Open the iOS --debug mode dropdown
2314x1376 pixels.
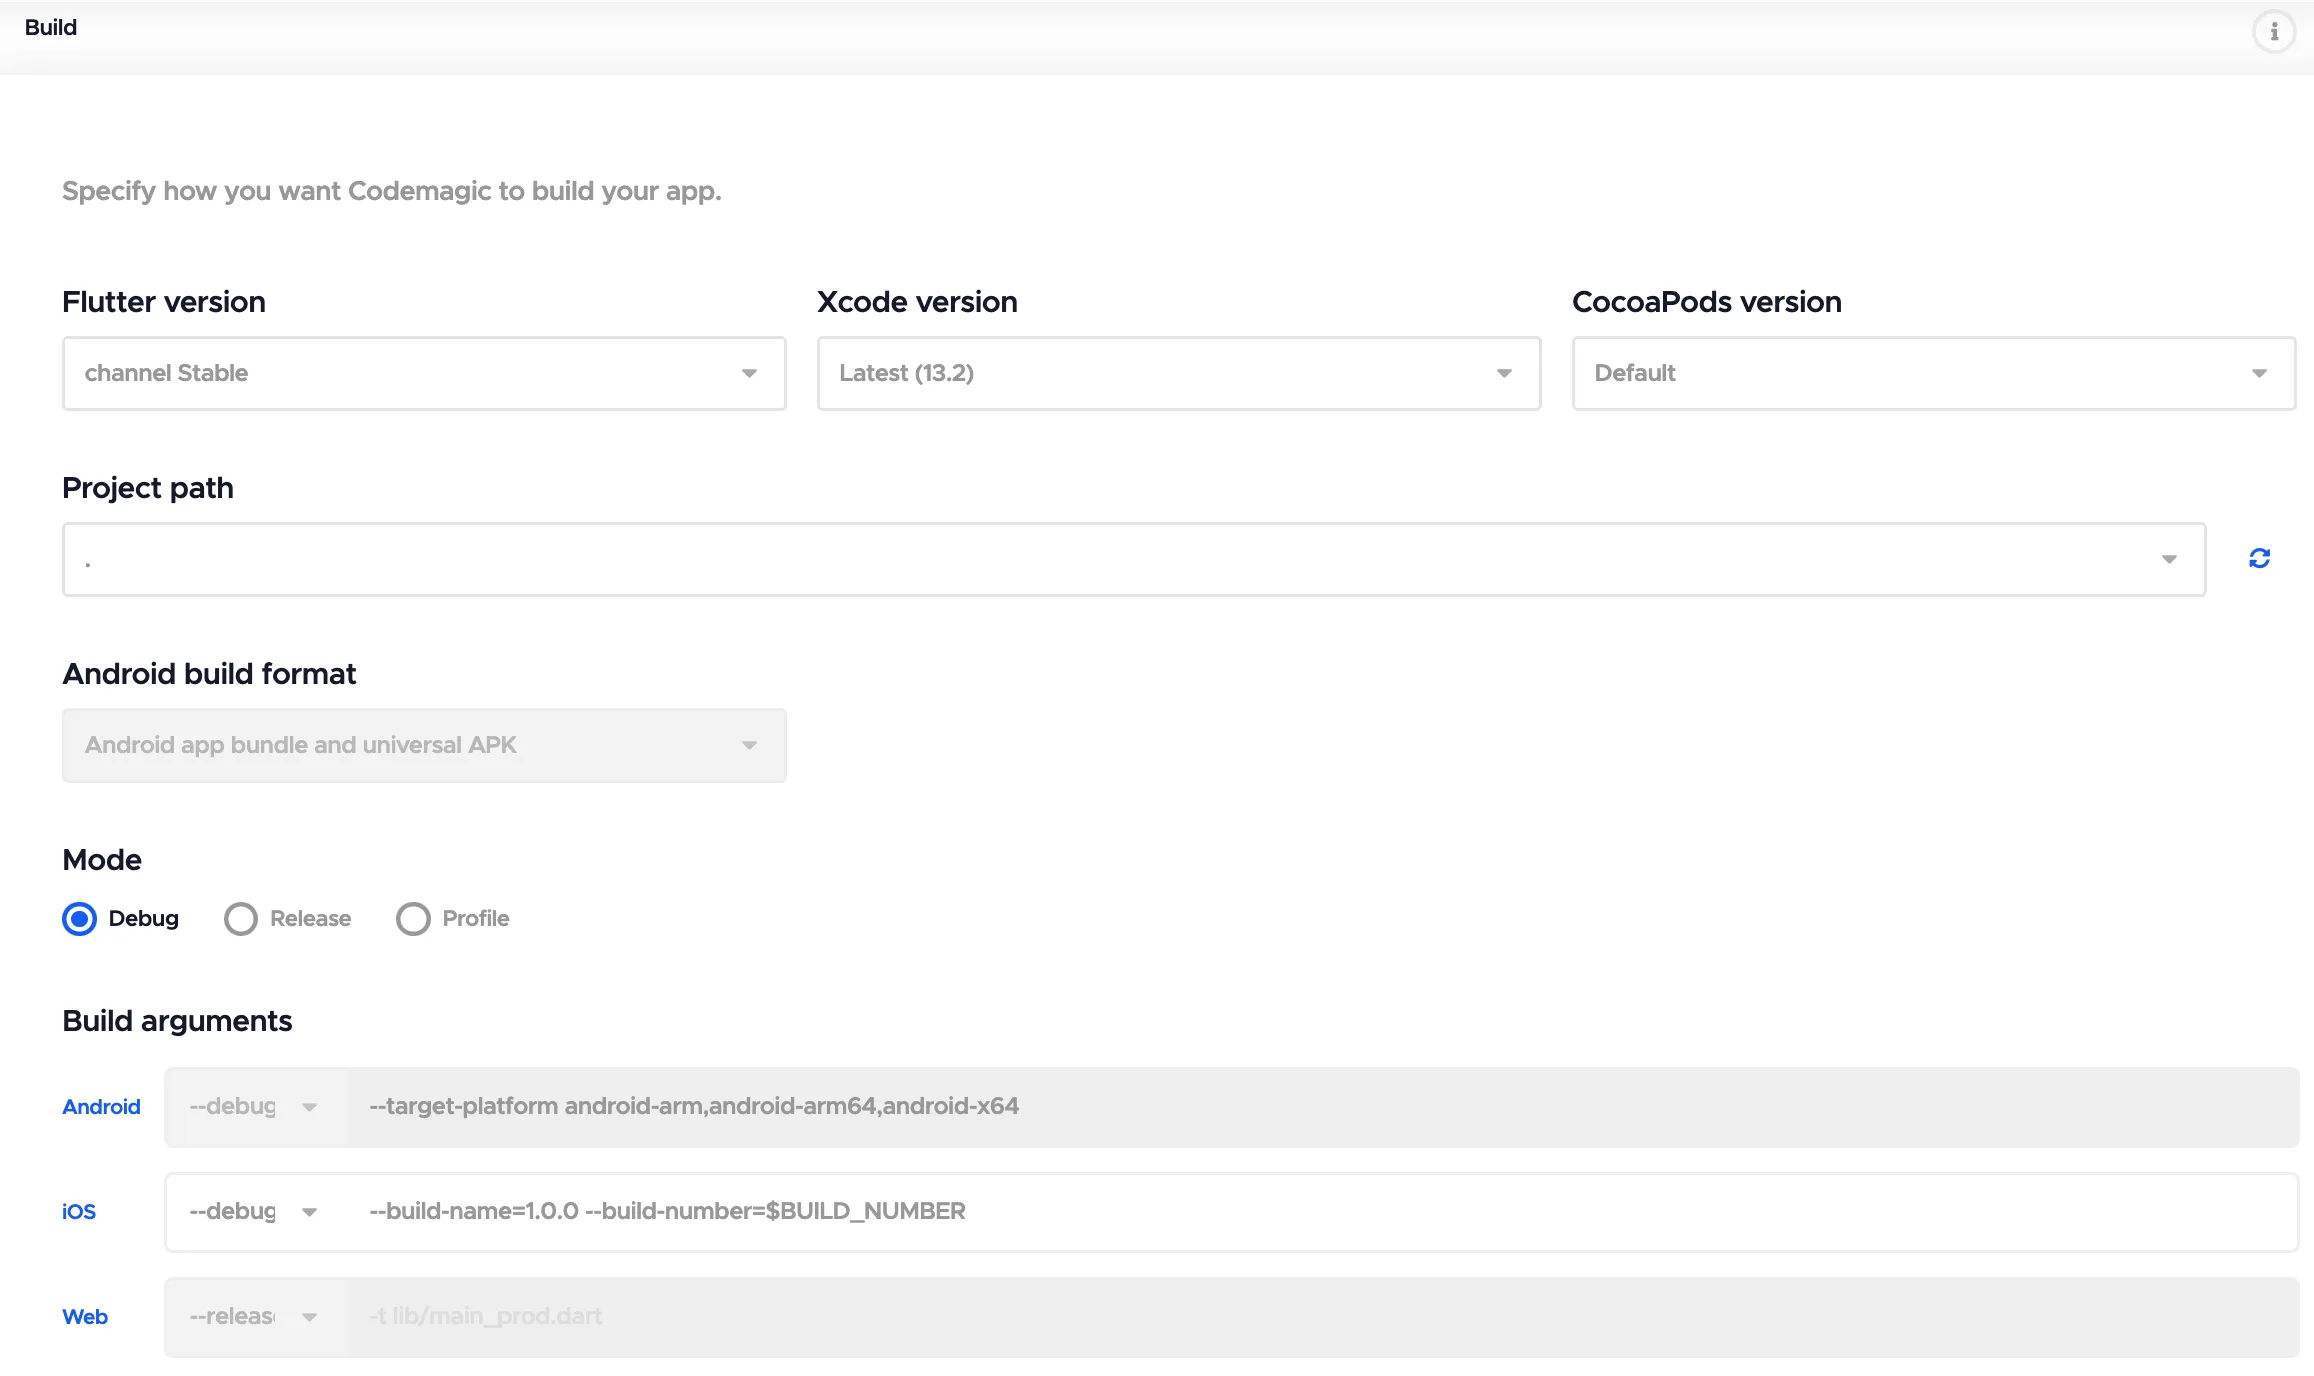pos(255,1211)
